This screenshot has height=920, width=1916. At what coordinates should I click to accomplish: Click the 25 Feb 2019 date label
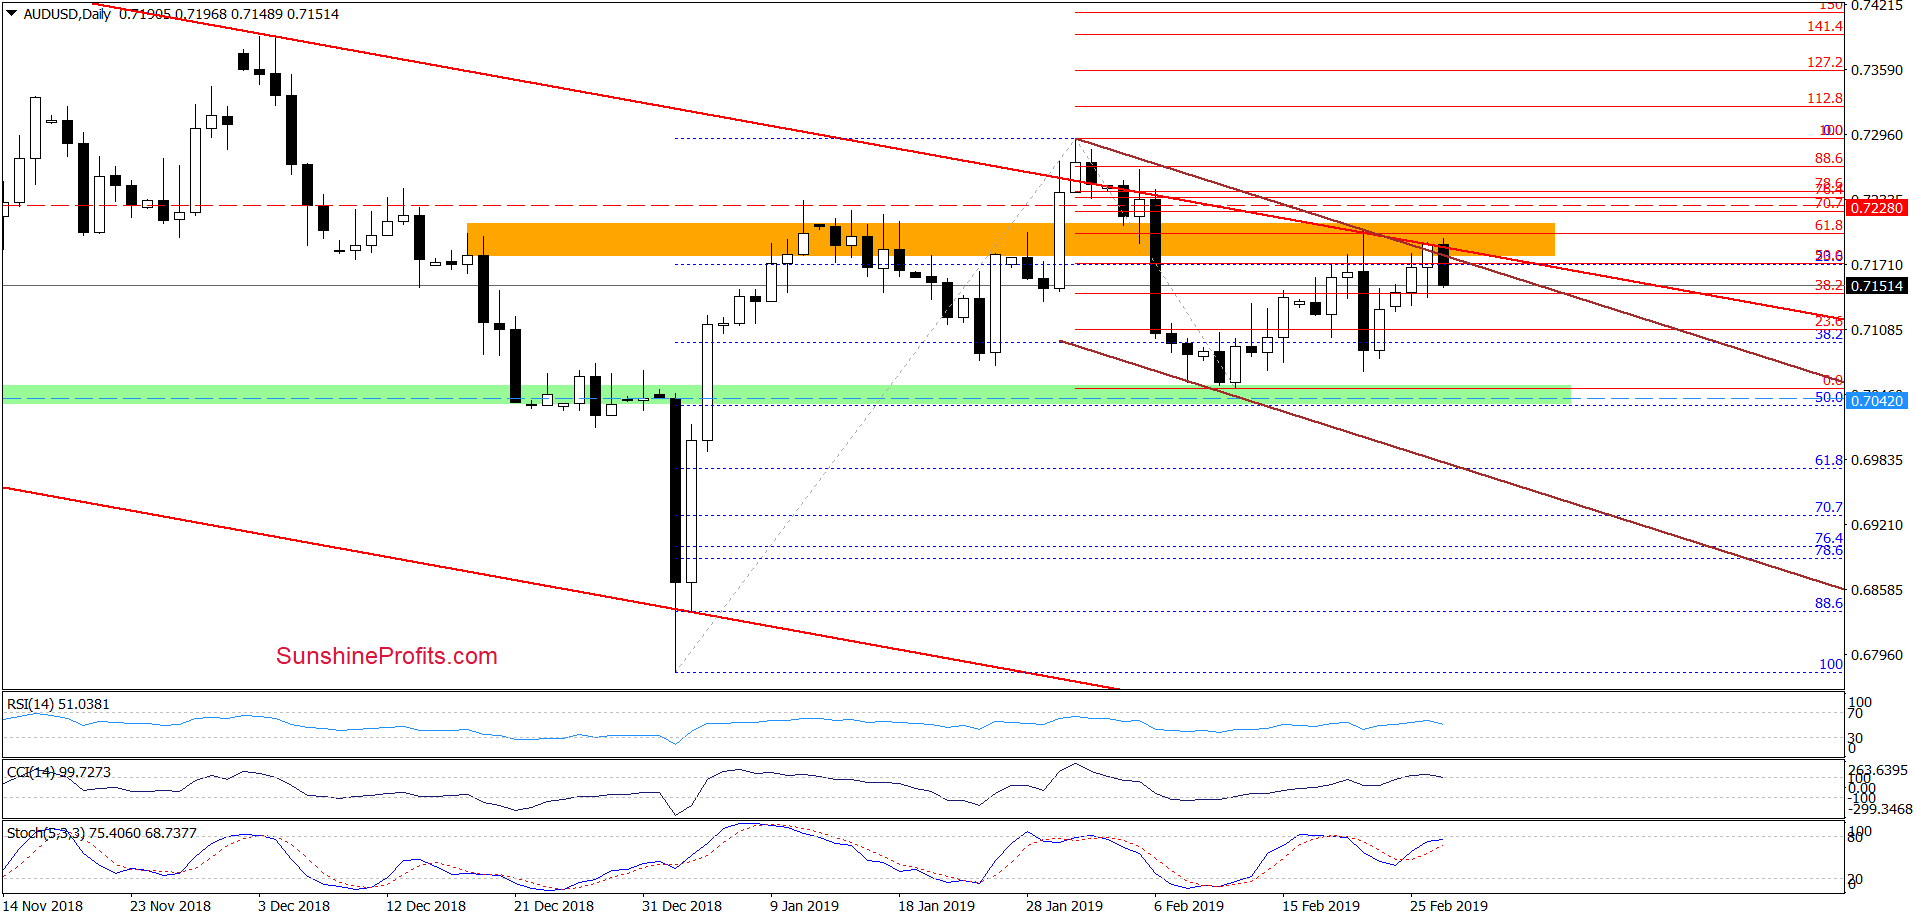[x=1449, y=906]
